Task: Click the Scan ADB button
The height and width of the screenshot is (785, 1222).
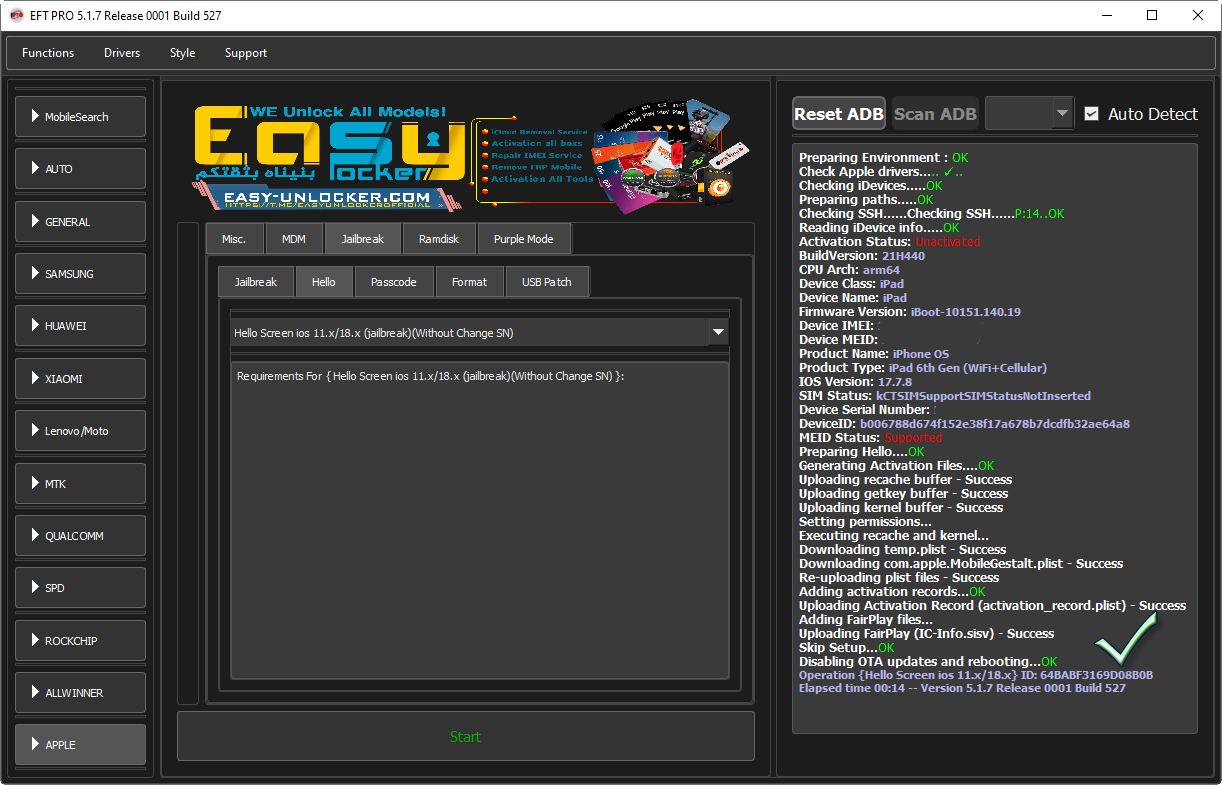Action: coord(935,114)
